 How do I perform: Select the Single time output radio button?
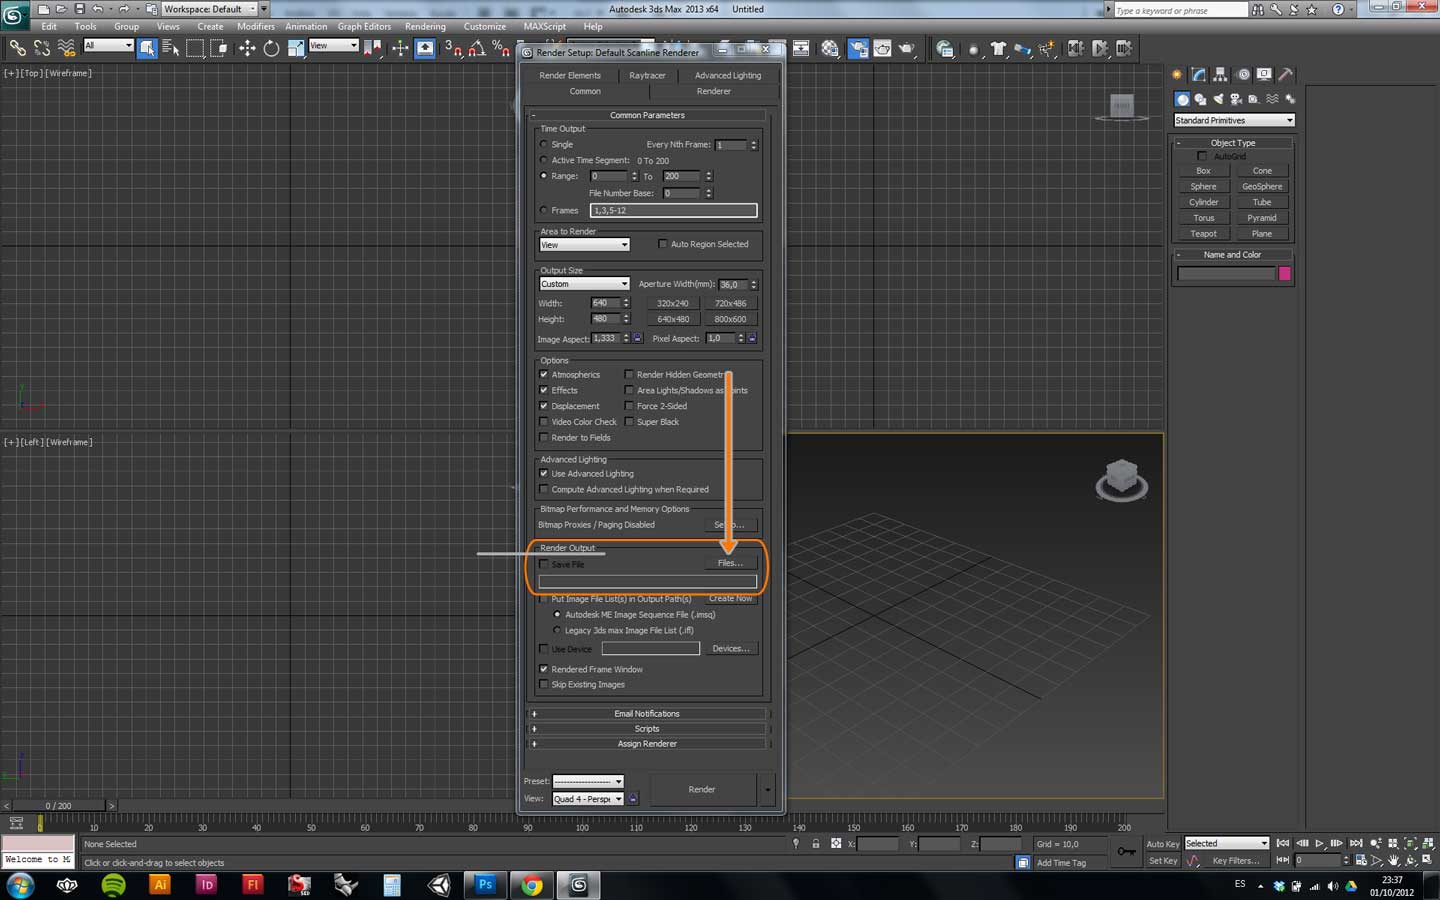tap(544, 144)
